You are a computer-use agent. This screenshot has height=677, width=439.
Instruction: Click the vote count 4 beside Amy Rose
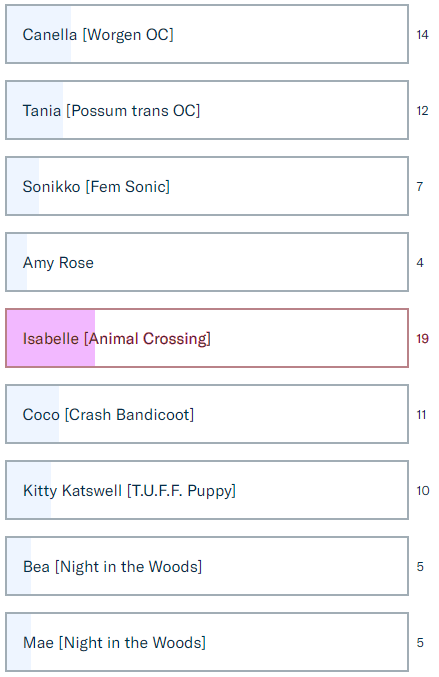click(x=420, y=263)
